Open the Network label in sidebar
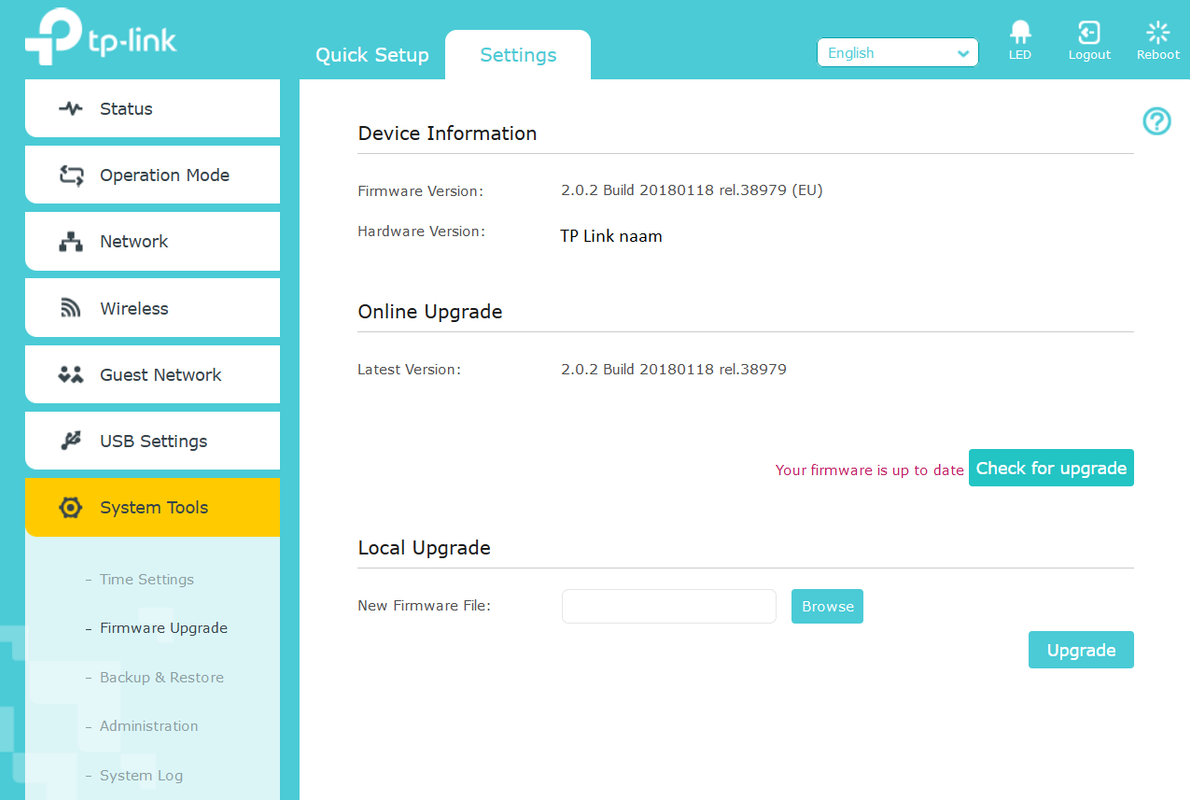The height and width of the screenshot is (800, 1190). tap(134, 241)
